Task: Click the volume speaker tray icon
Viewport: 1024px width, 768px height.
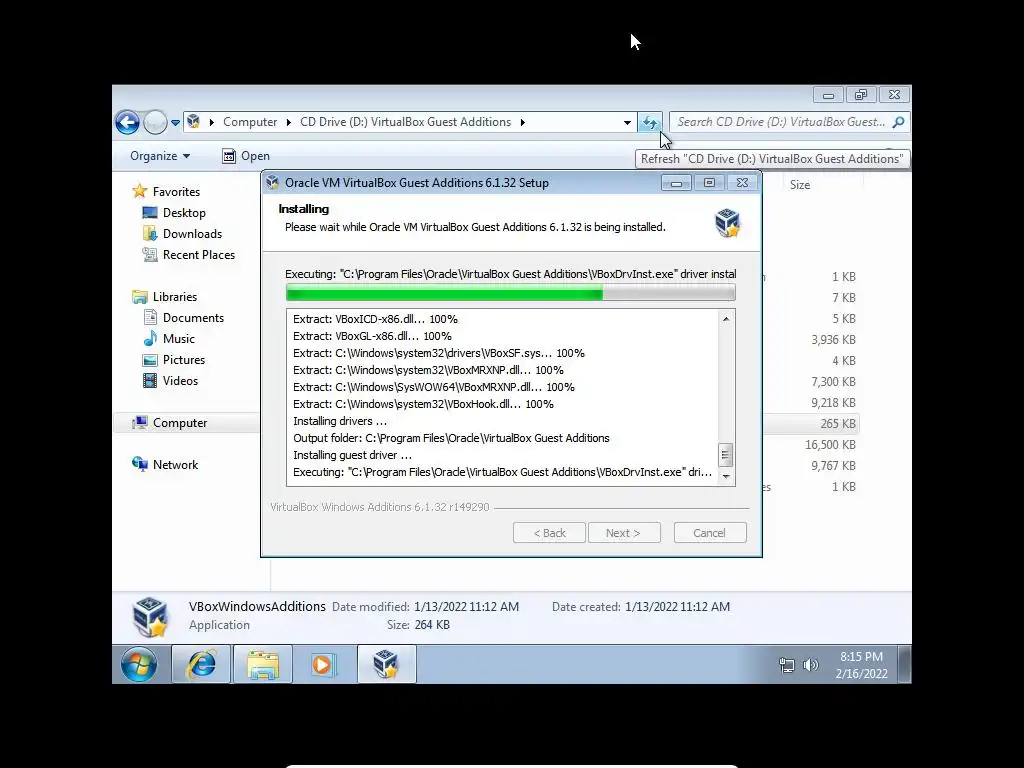Action: [x=810, y=665]
